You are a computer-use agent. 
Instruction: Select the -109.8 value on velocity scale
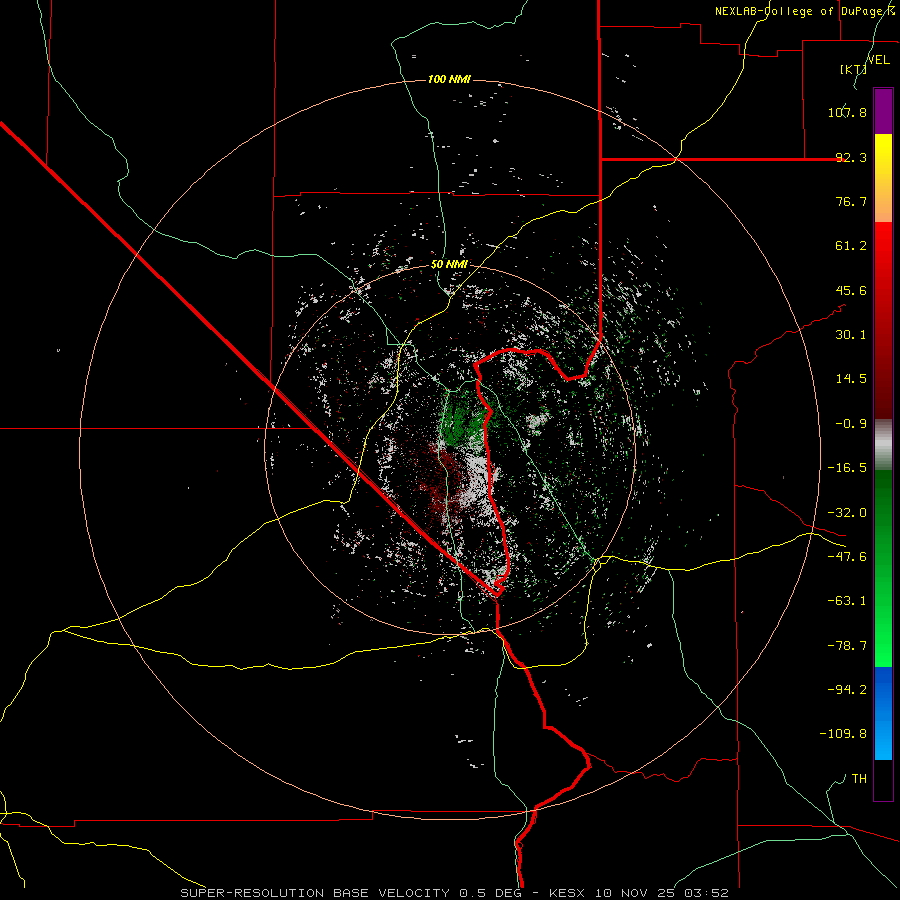point(843,734)
